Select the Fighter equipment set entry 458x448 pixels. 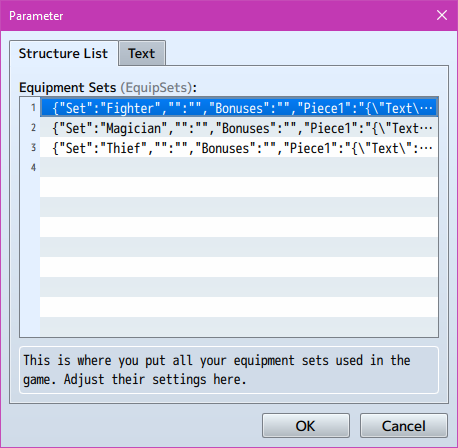pos(239,108)
